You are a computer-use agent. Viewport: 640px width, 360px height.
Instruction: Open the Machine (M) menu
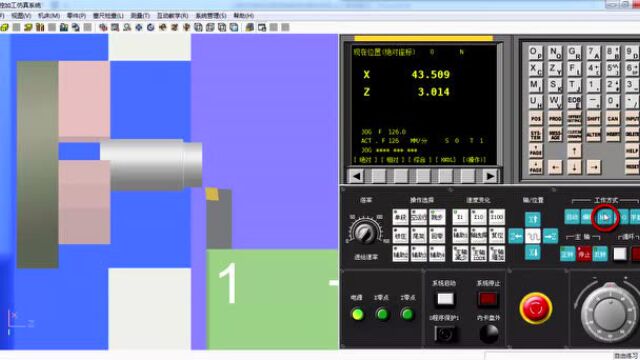49,16
